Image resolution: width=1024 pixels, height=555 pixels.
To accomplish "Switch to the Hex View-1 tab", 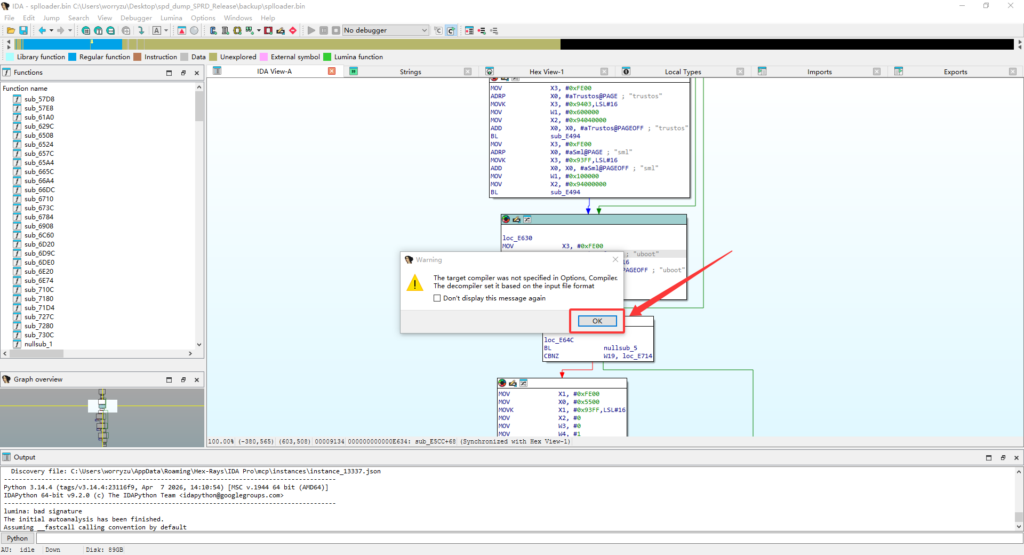I will pos(546,72).
